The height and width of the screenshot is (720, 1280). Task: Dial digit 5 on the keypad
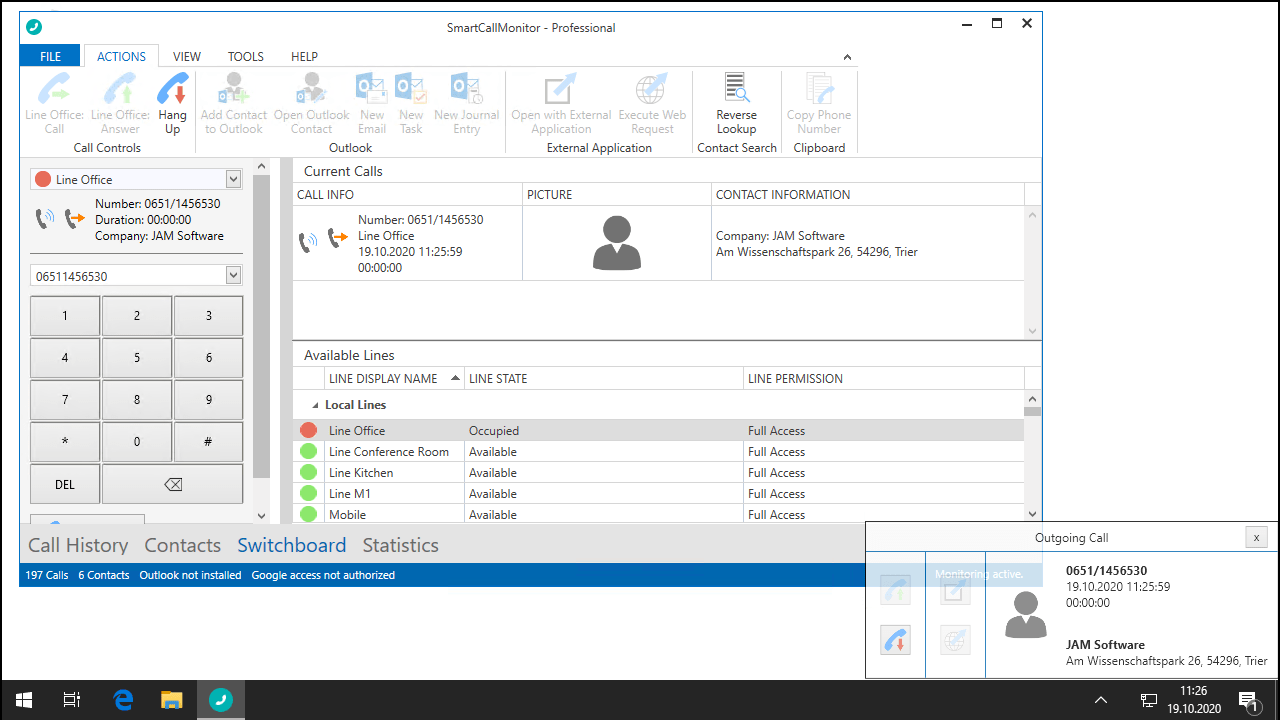(x=137, y=358)
